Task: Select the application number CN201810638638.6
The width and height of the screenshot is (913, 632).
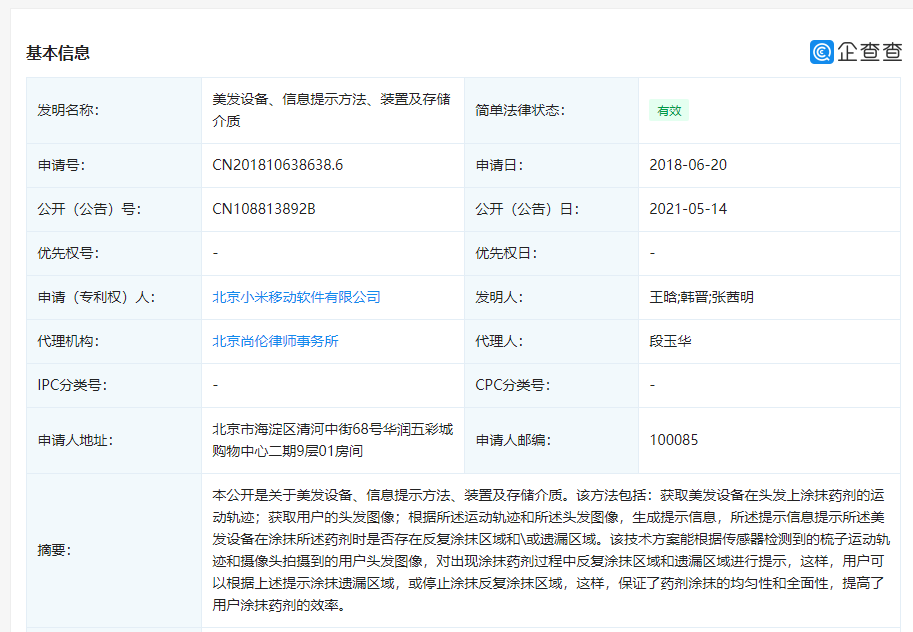Action: tap(277, 165)
